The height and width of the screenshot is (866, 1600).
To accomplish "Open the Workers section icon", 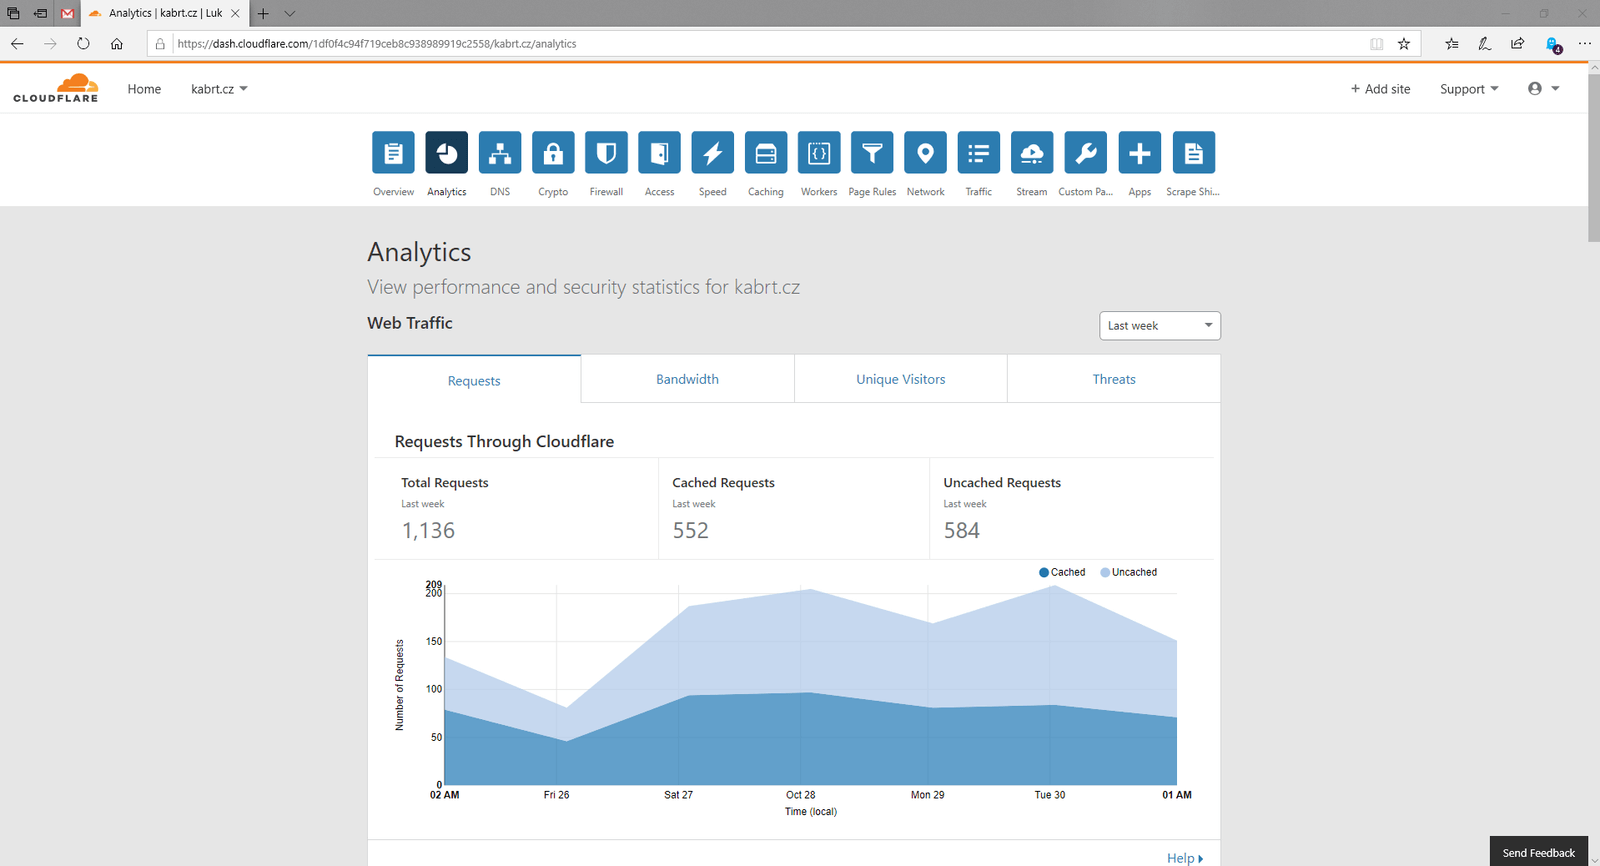I will click(819, 153).
